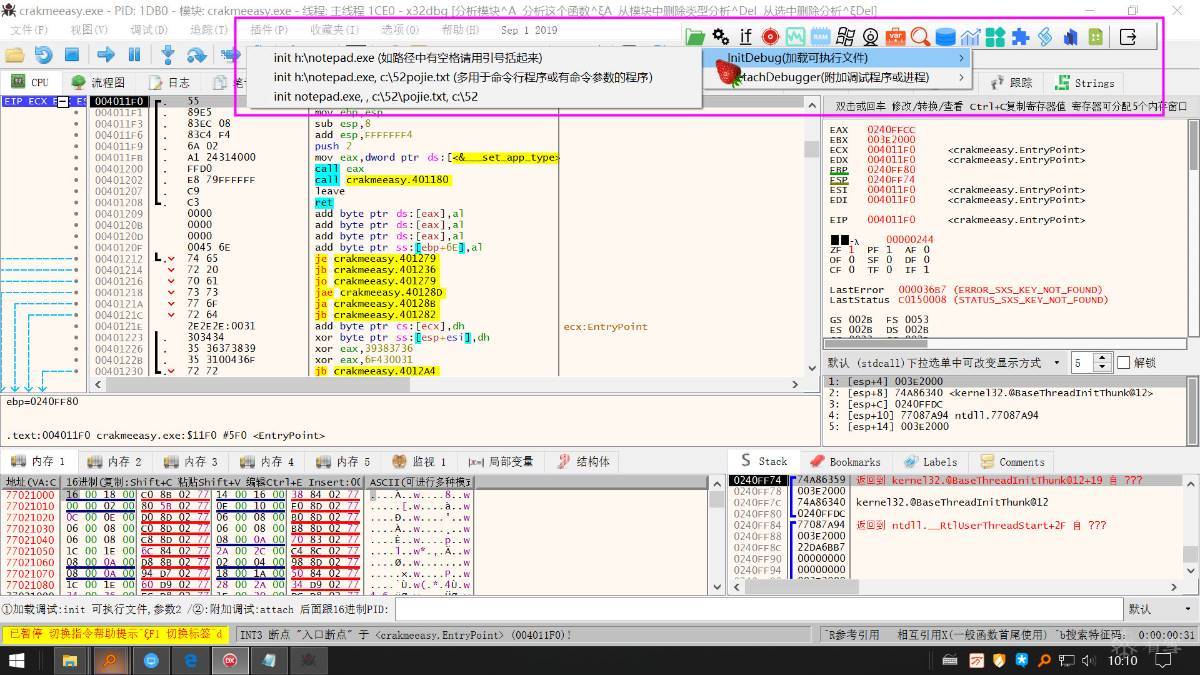Open File Explorer from the taskbar
Image resolution: width=1200 pixels, height=675 pixels.
[x=70, y=660]
